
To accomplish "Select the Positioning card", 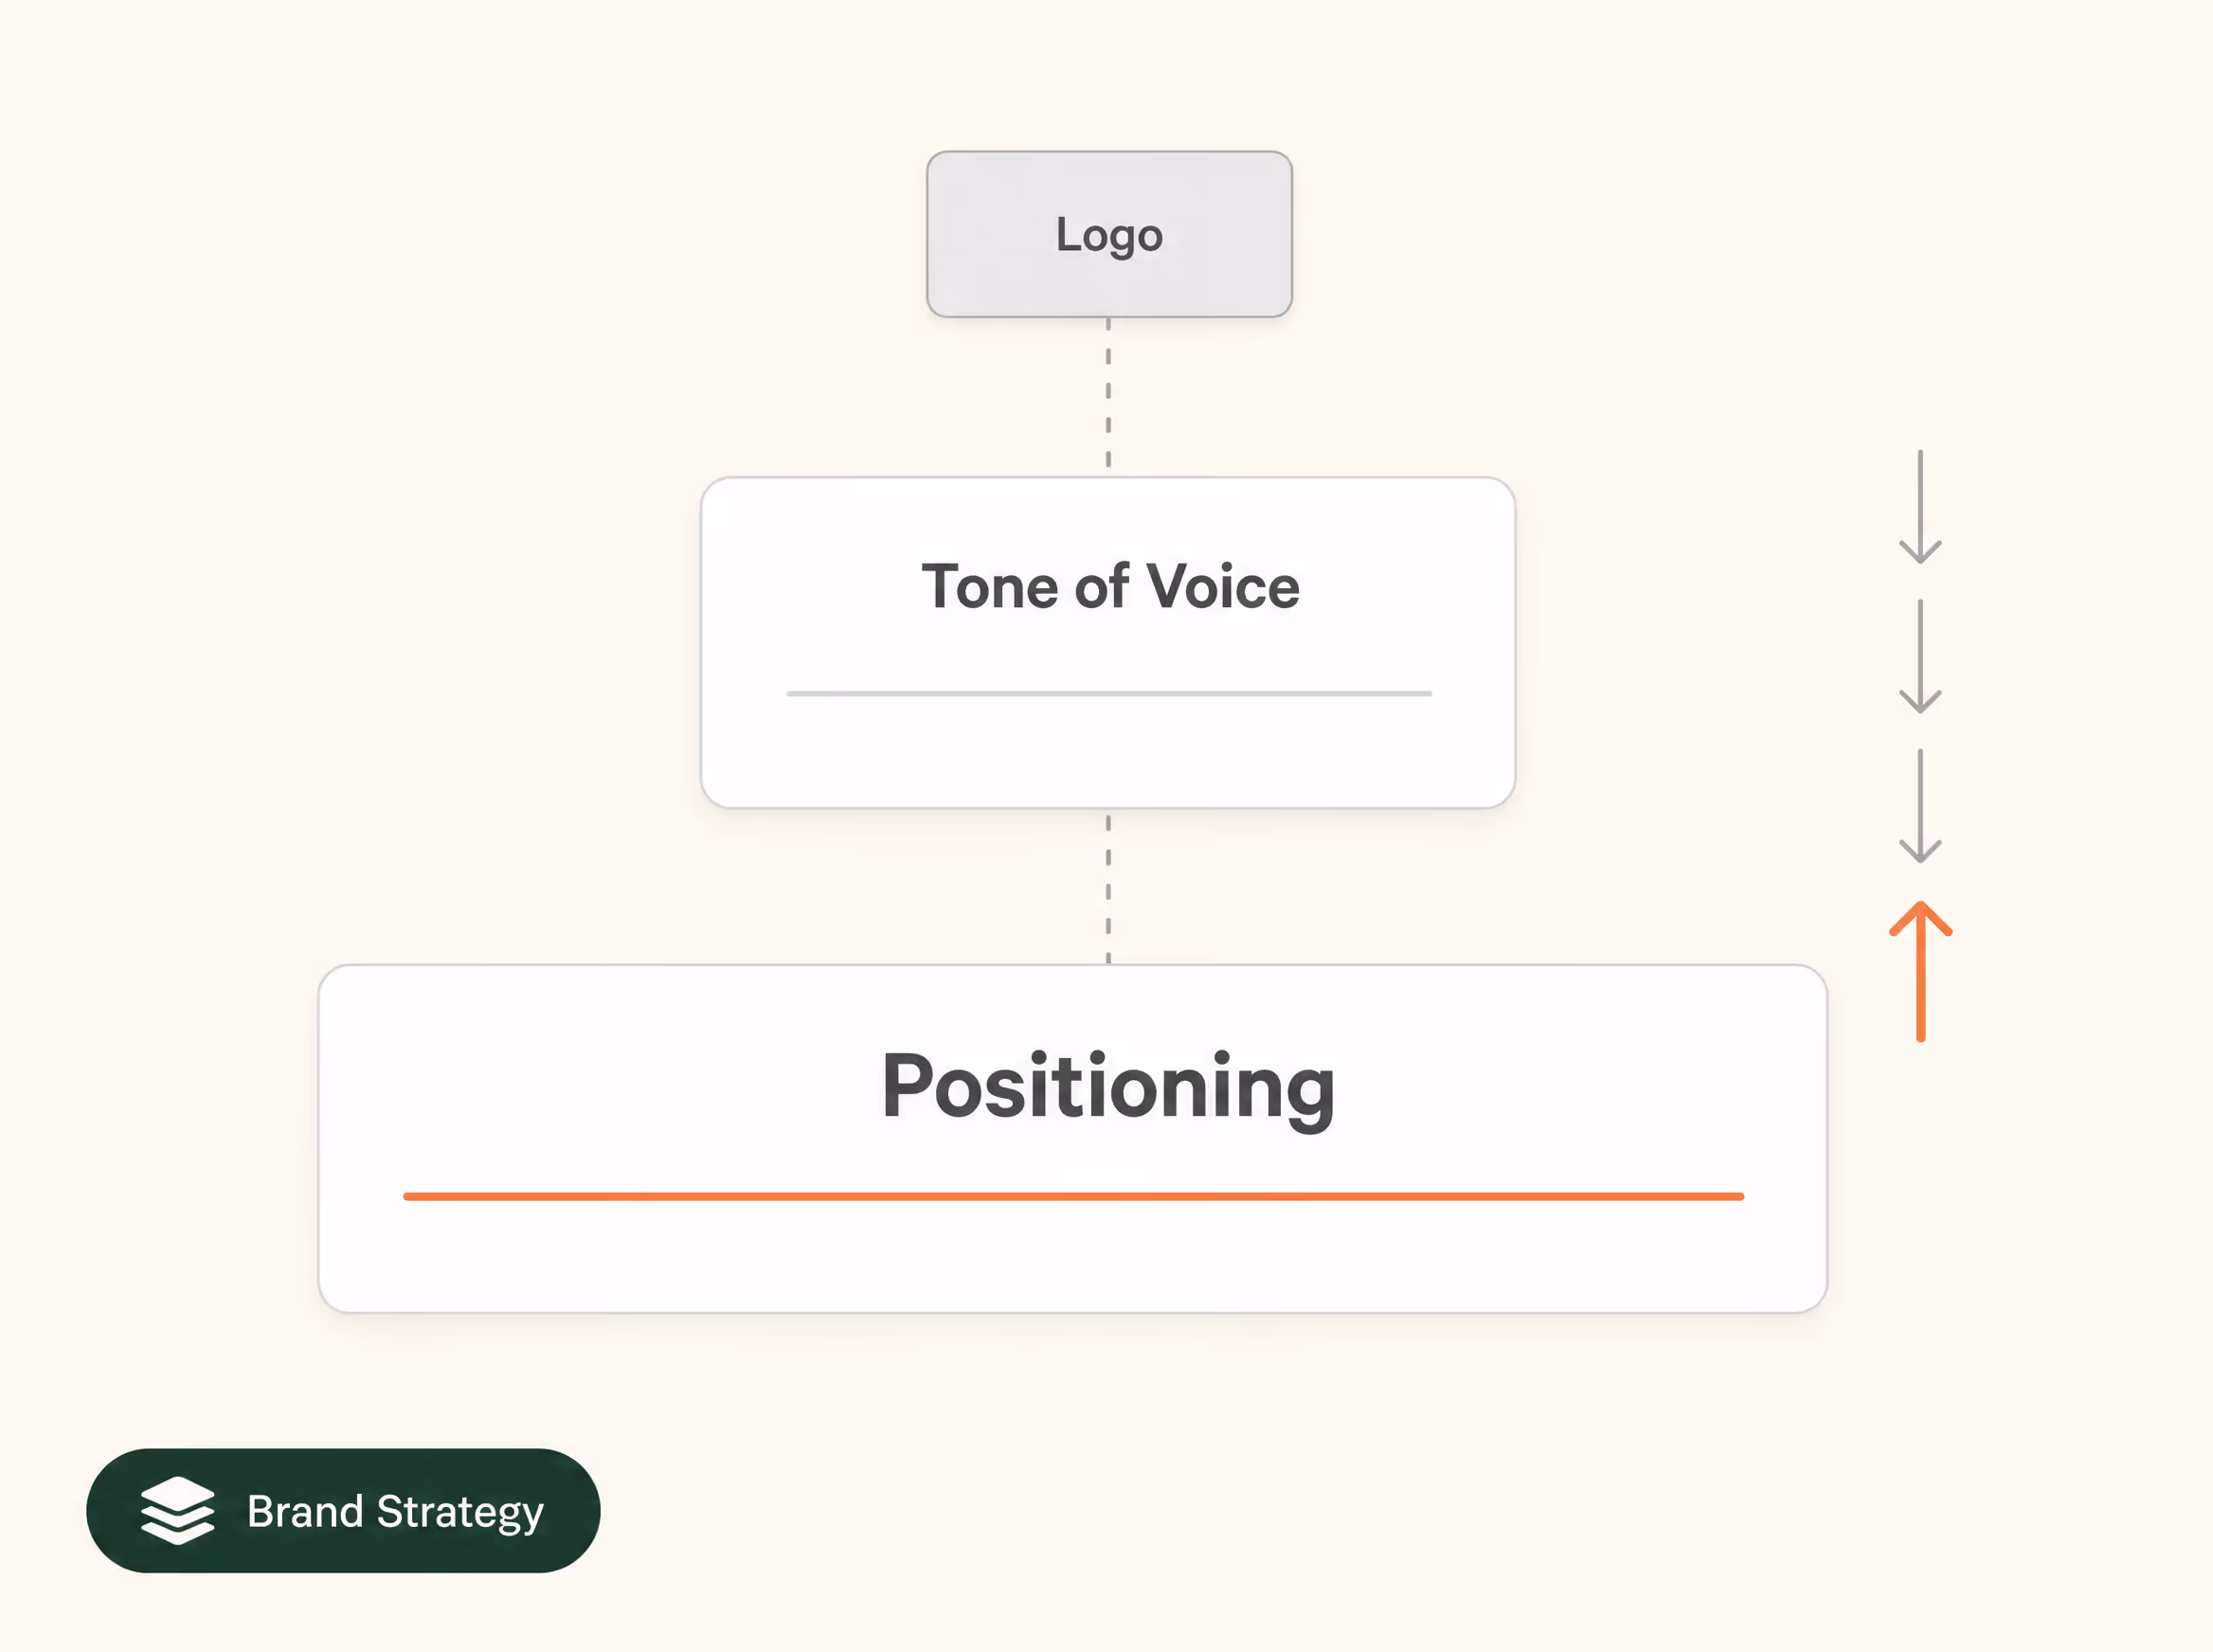I will tap(1072, 1138).
